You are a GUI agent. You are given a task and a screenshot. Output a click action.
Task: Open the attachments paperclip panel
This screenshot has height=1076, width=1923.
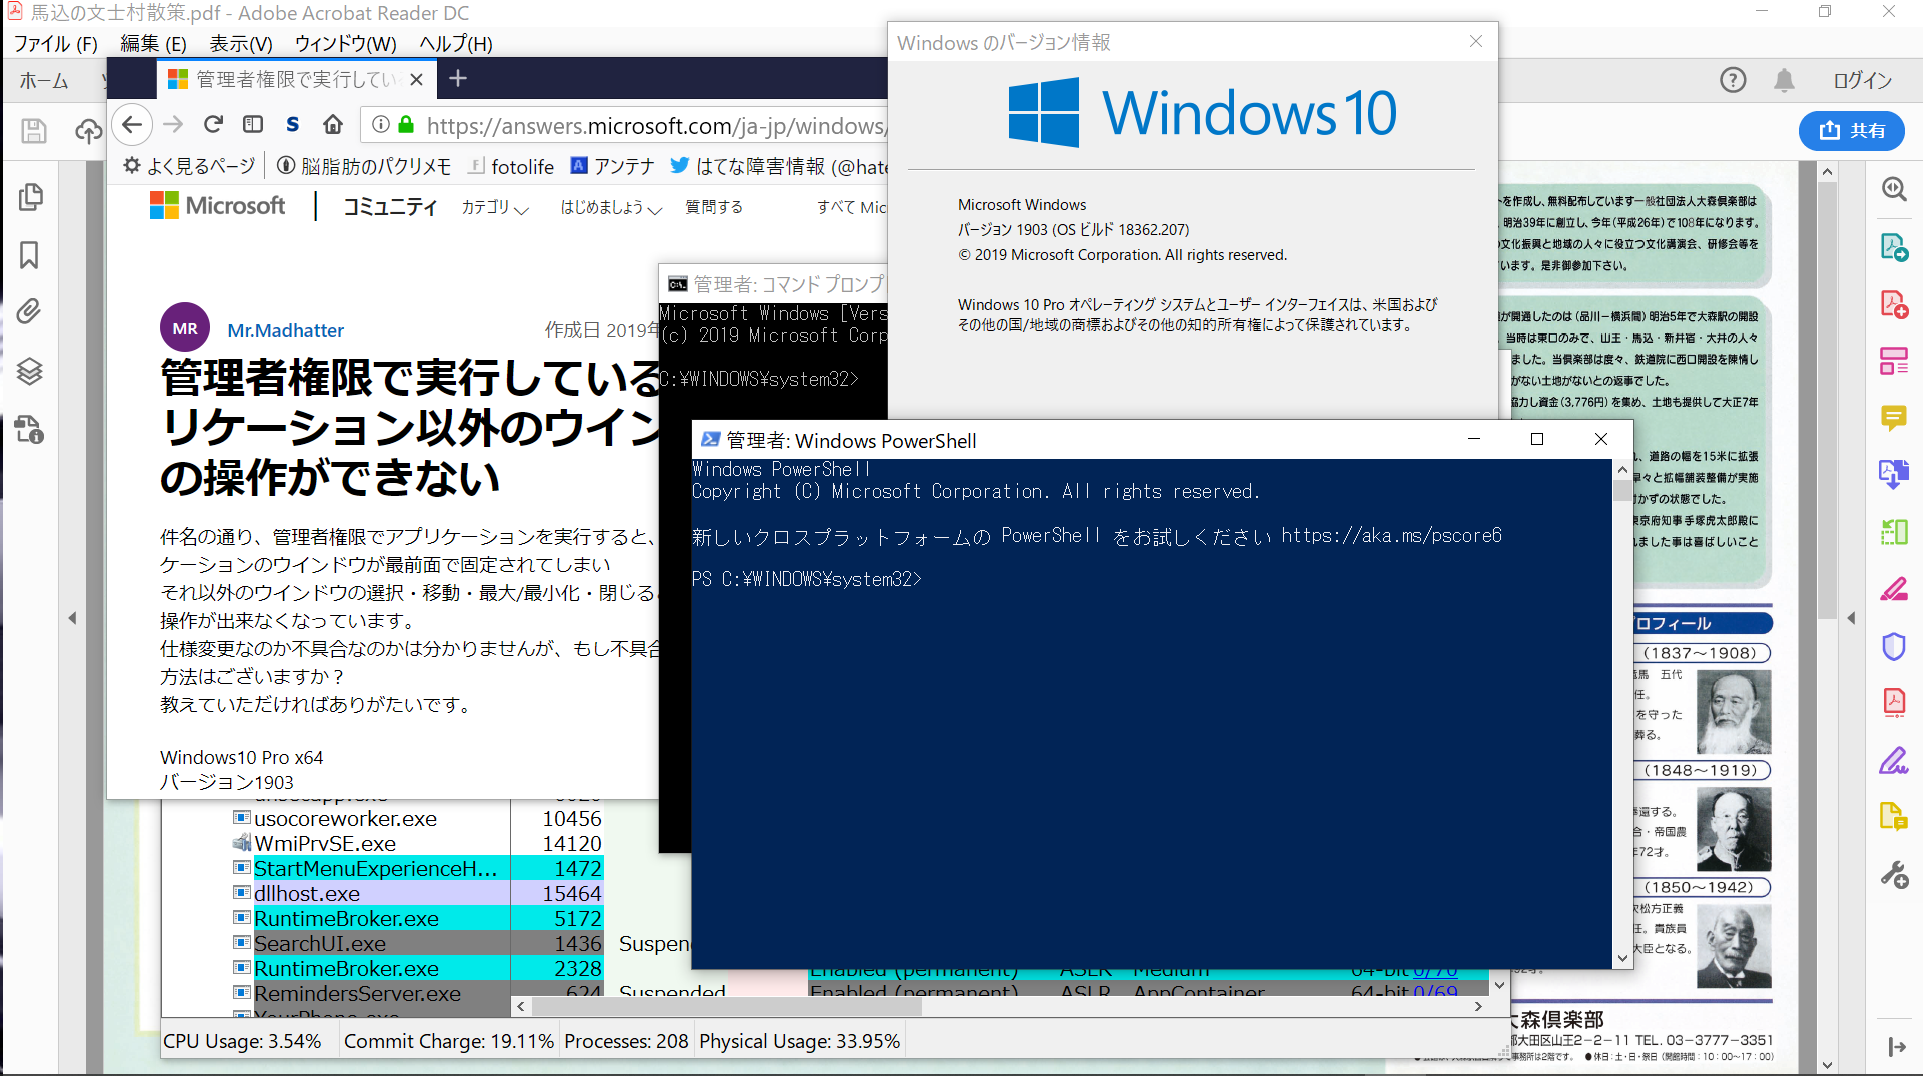pos(30,312)
